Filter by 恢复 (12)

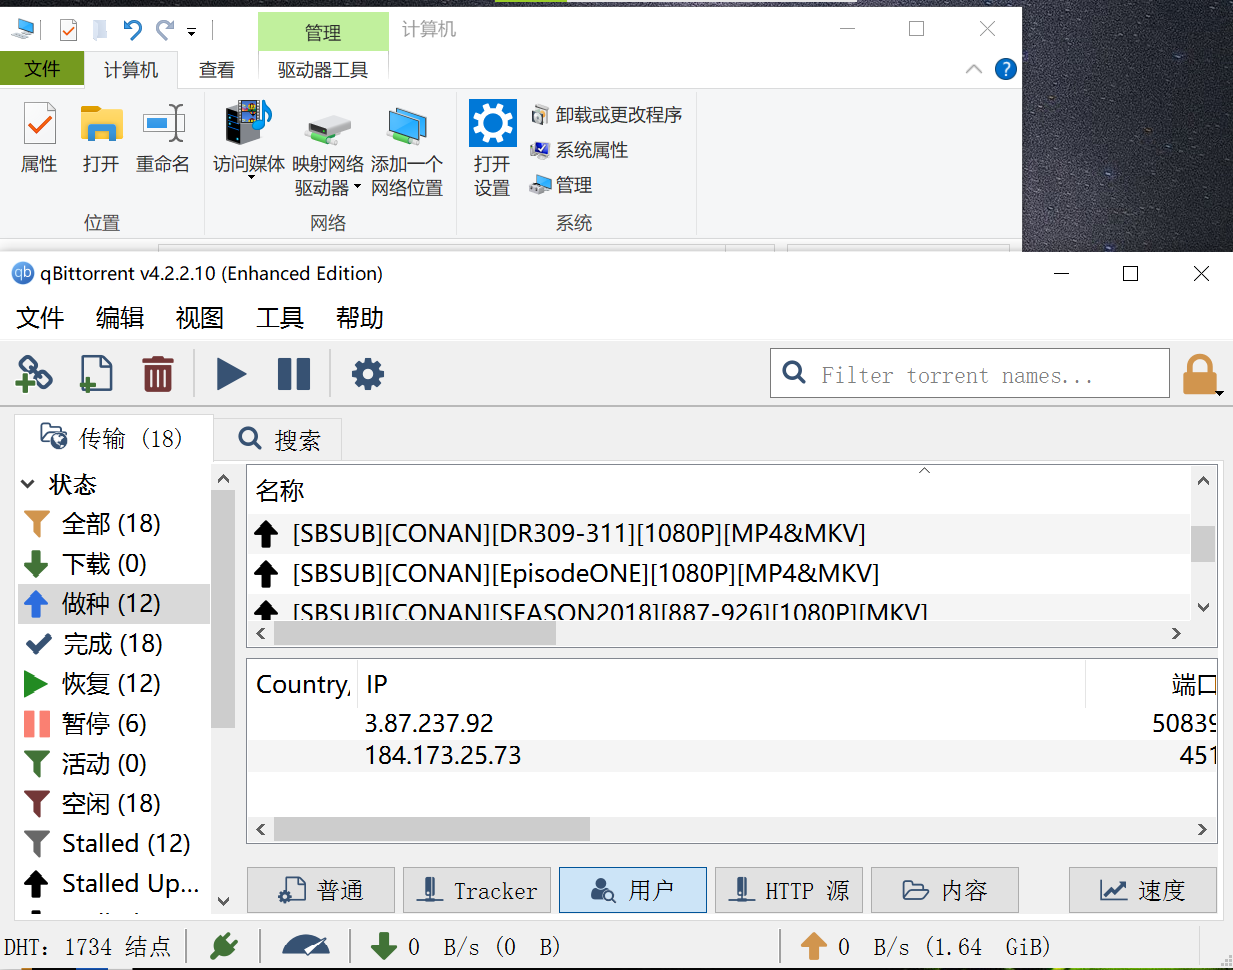(114, 684)
